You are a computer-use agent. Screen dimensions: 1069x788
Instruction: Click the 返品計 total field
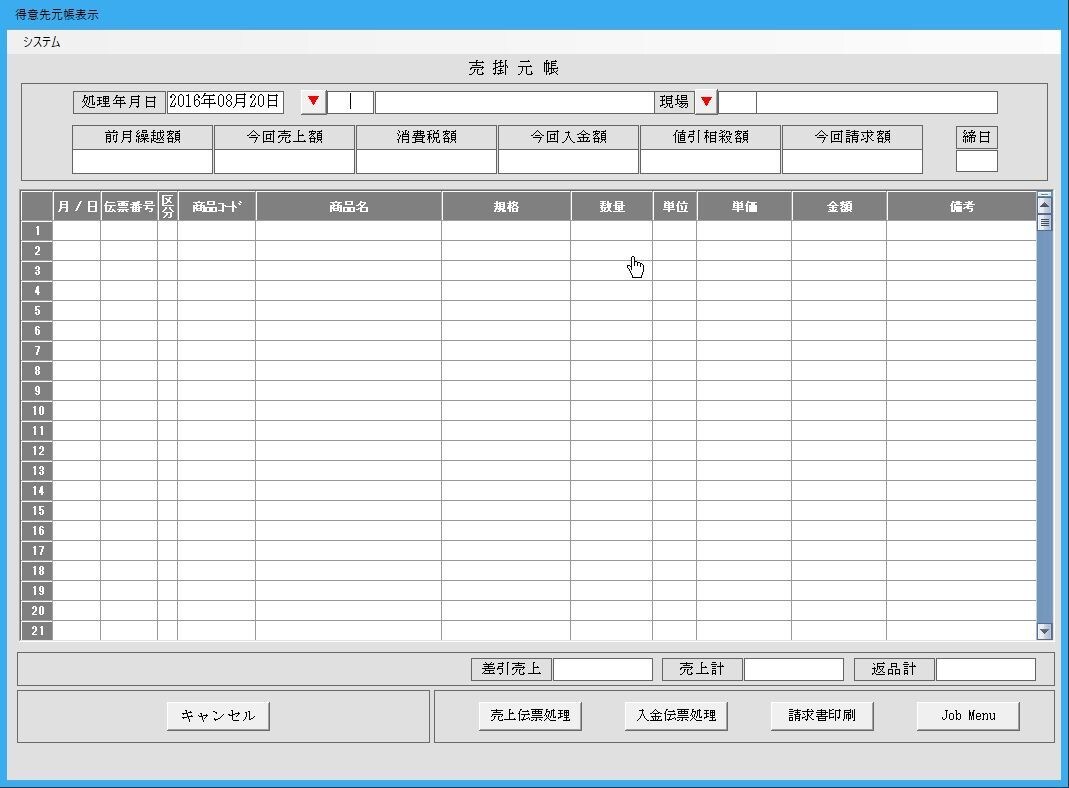coord(986,669)
